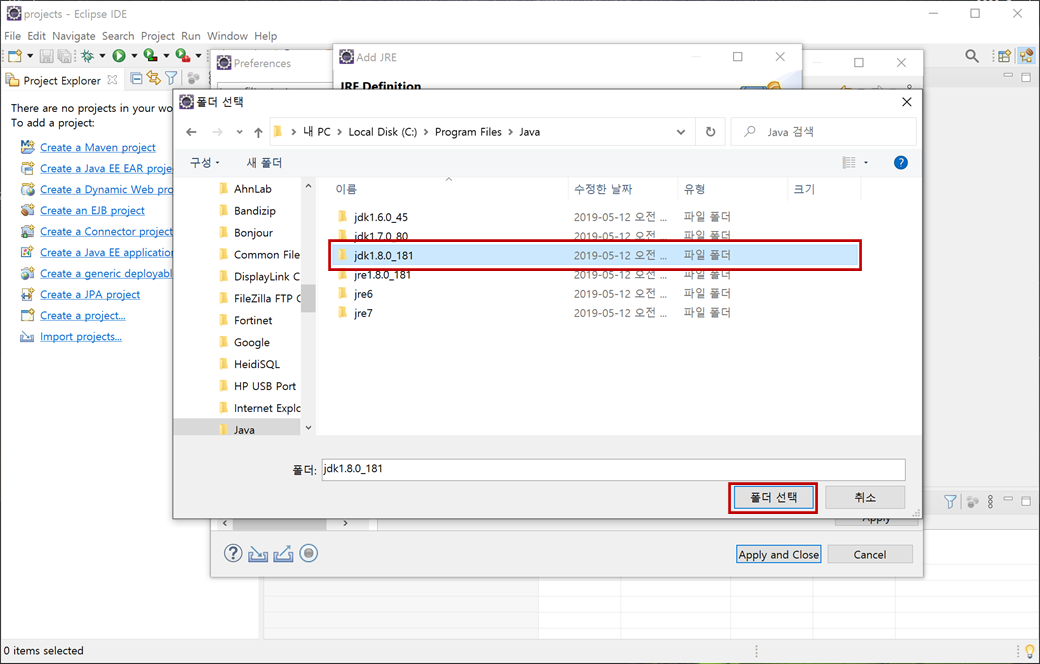Sort by 이름 column header
The height and width of the screenshot is (664, 1040).
click(x=346, y=189)
